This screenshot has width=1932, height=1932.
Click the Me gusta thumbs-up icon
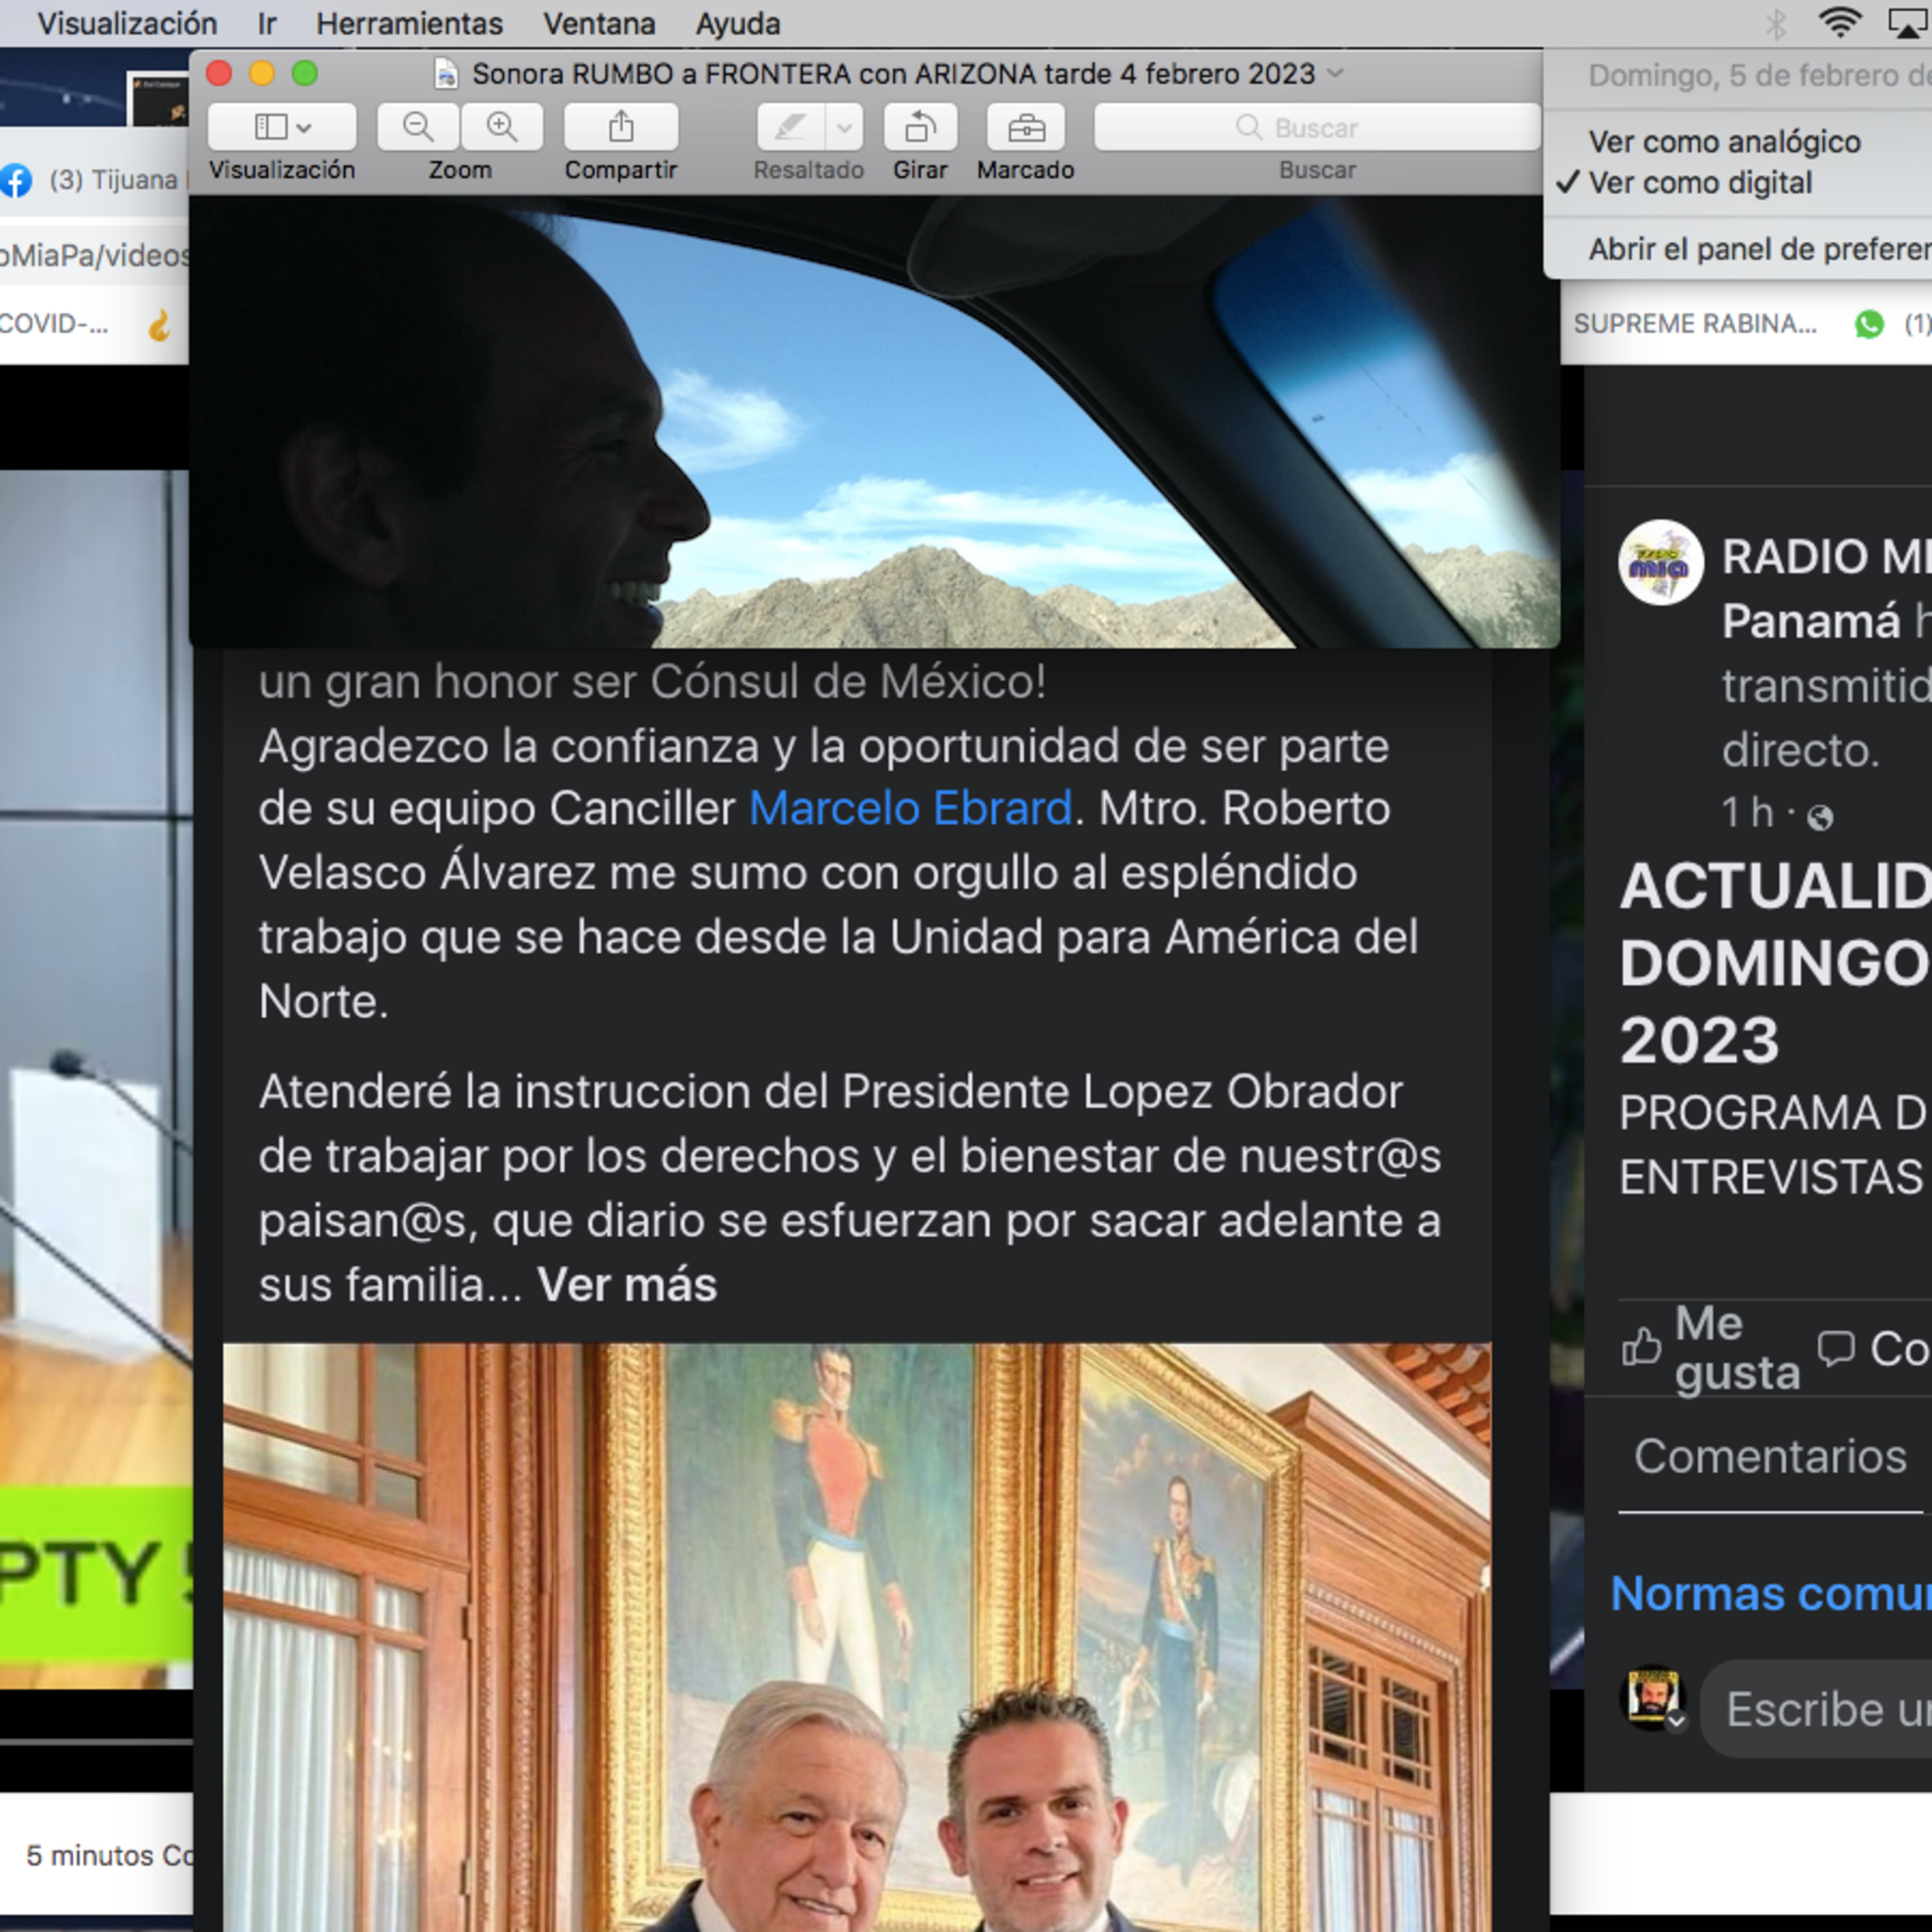pyautogui.click(x=1641, y=1346)
